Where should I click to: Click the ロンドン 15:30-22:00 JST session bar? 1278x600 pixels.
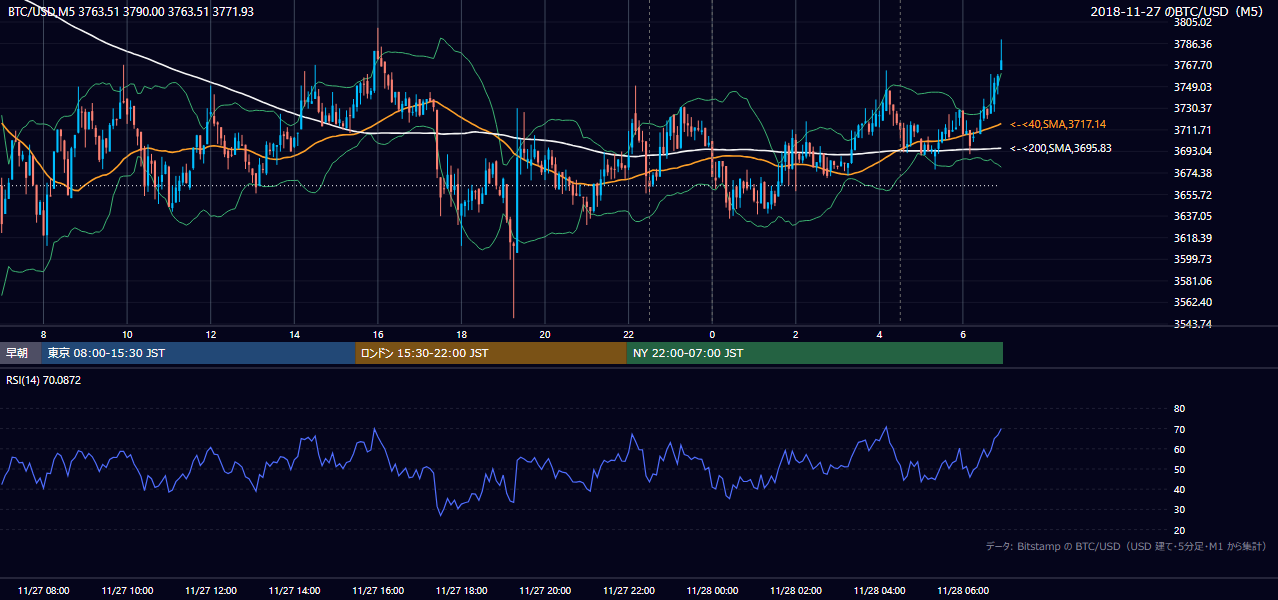(x=491, y=353)
